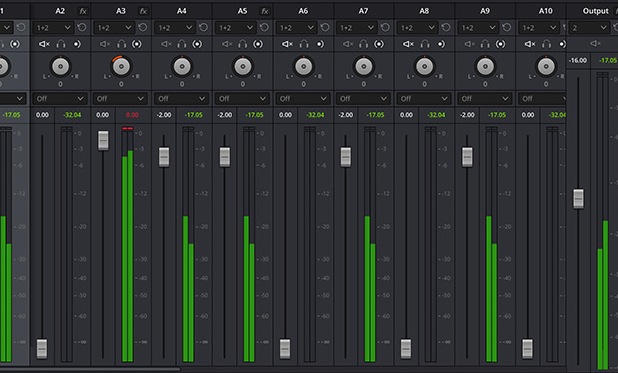The image size is (618, 373).
Task: Select the A4 track header
Action: pyautogui.click(x=182, y=11)
